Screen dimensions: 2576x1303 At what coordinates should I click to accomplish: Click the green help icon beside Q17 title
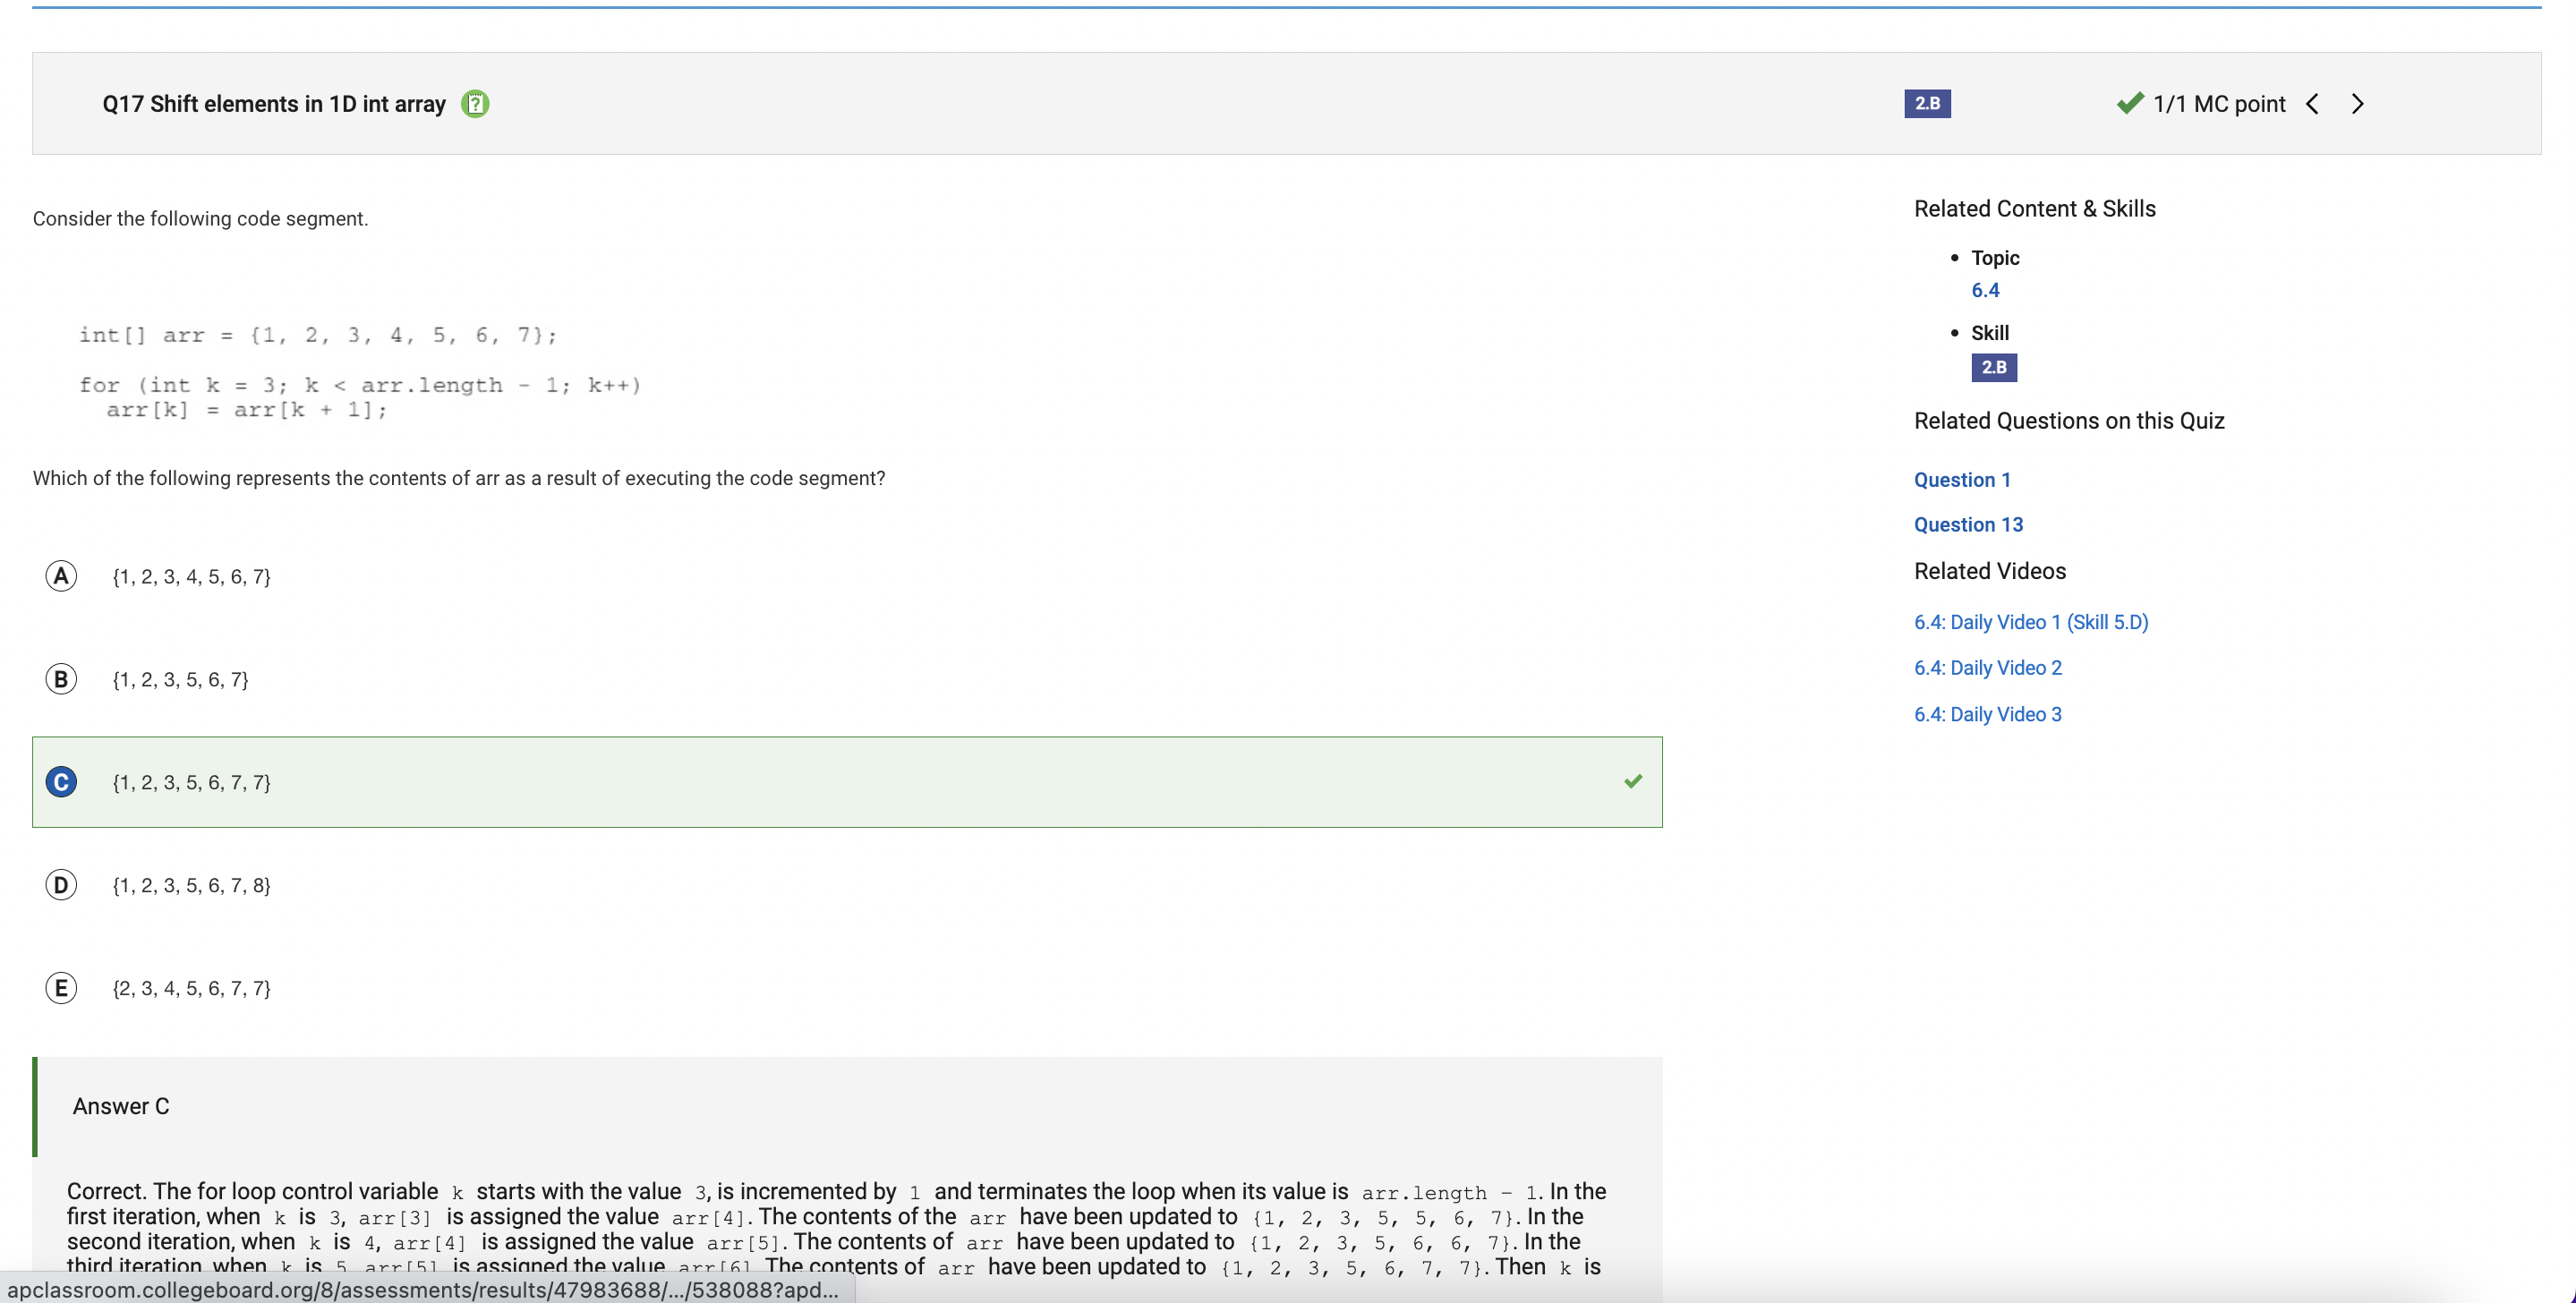coord(475,104)
